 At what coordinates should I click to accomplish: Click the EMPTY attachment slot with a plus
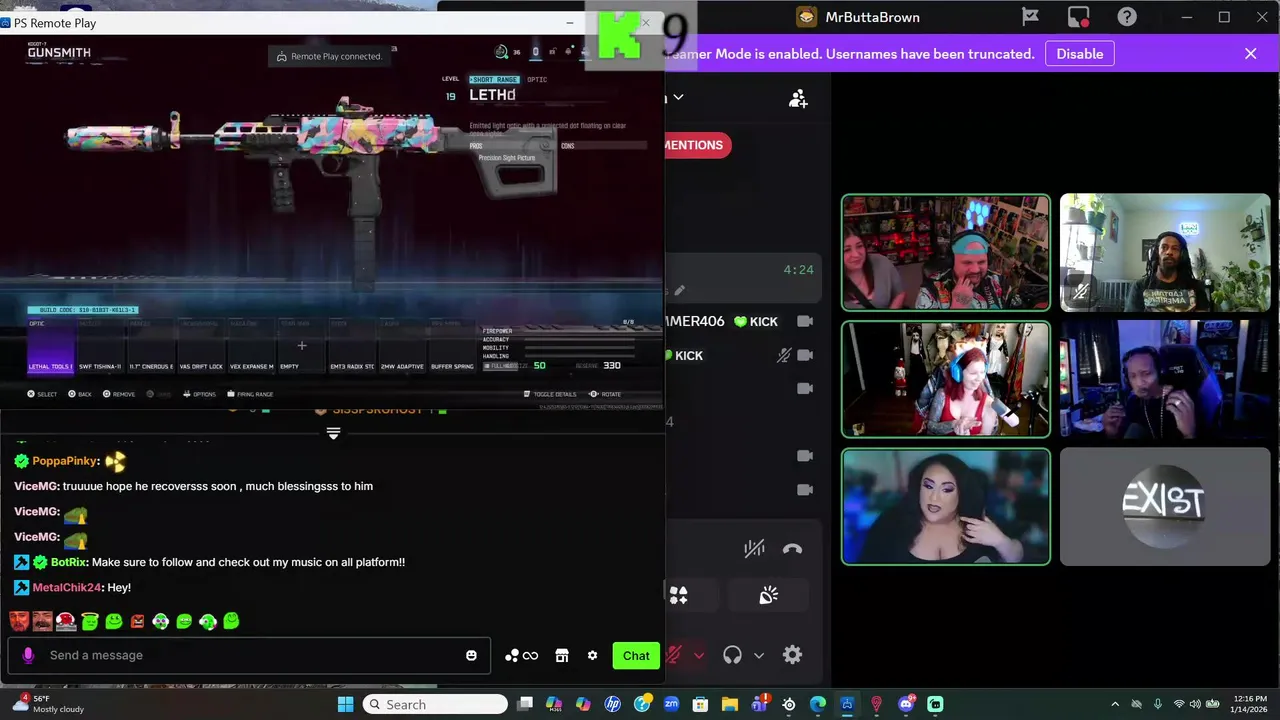(301, 347)
